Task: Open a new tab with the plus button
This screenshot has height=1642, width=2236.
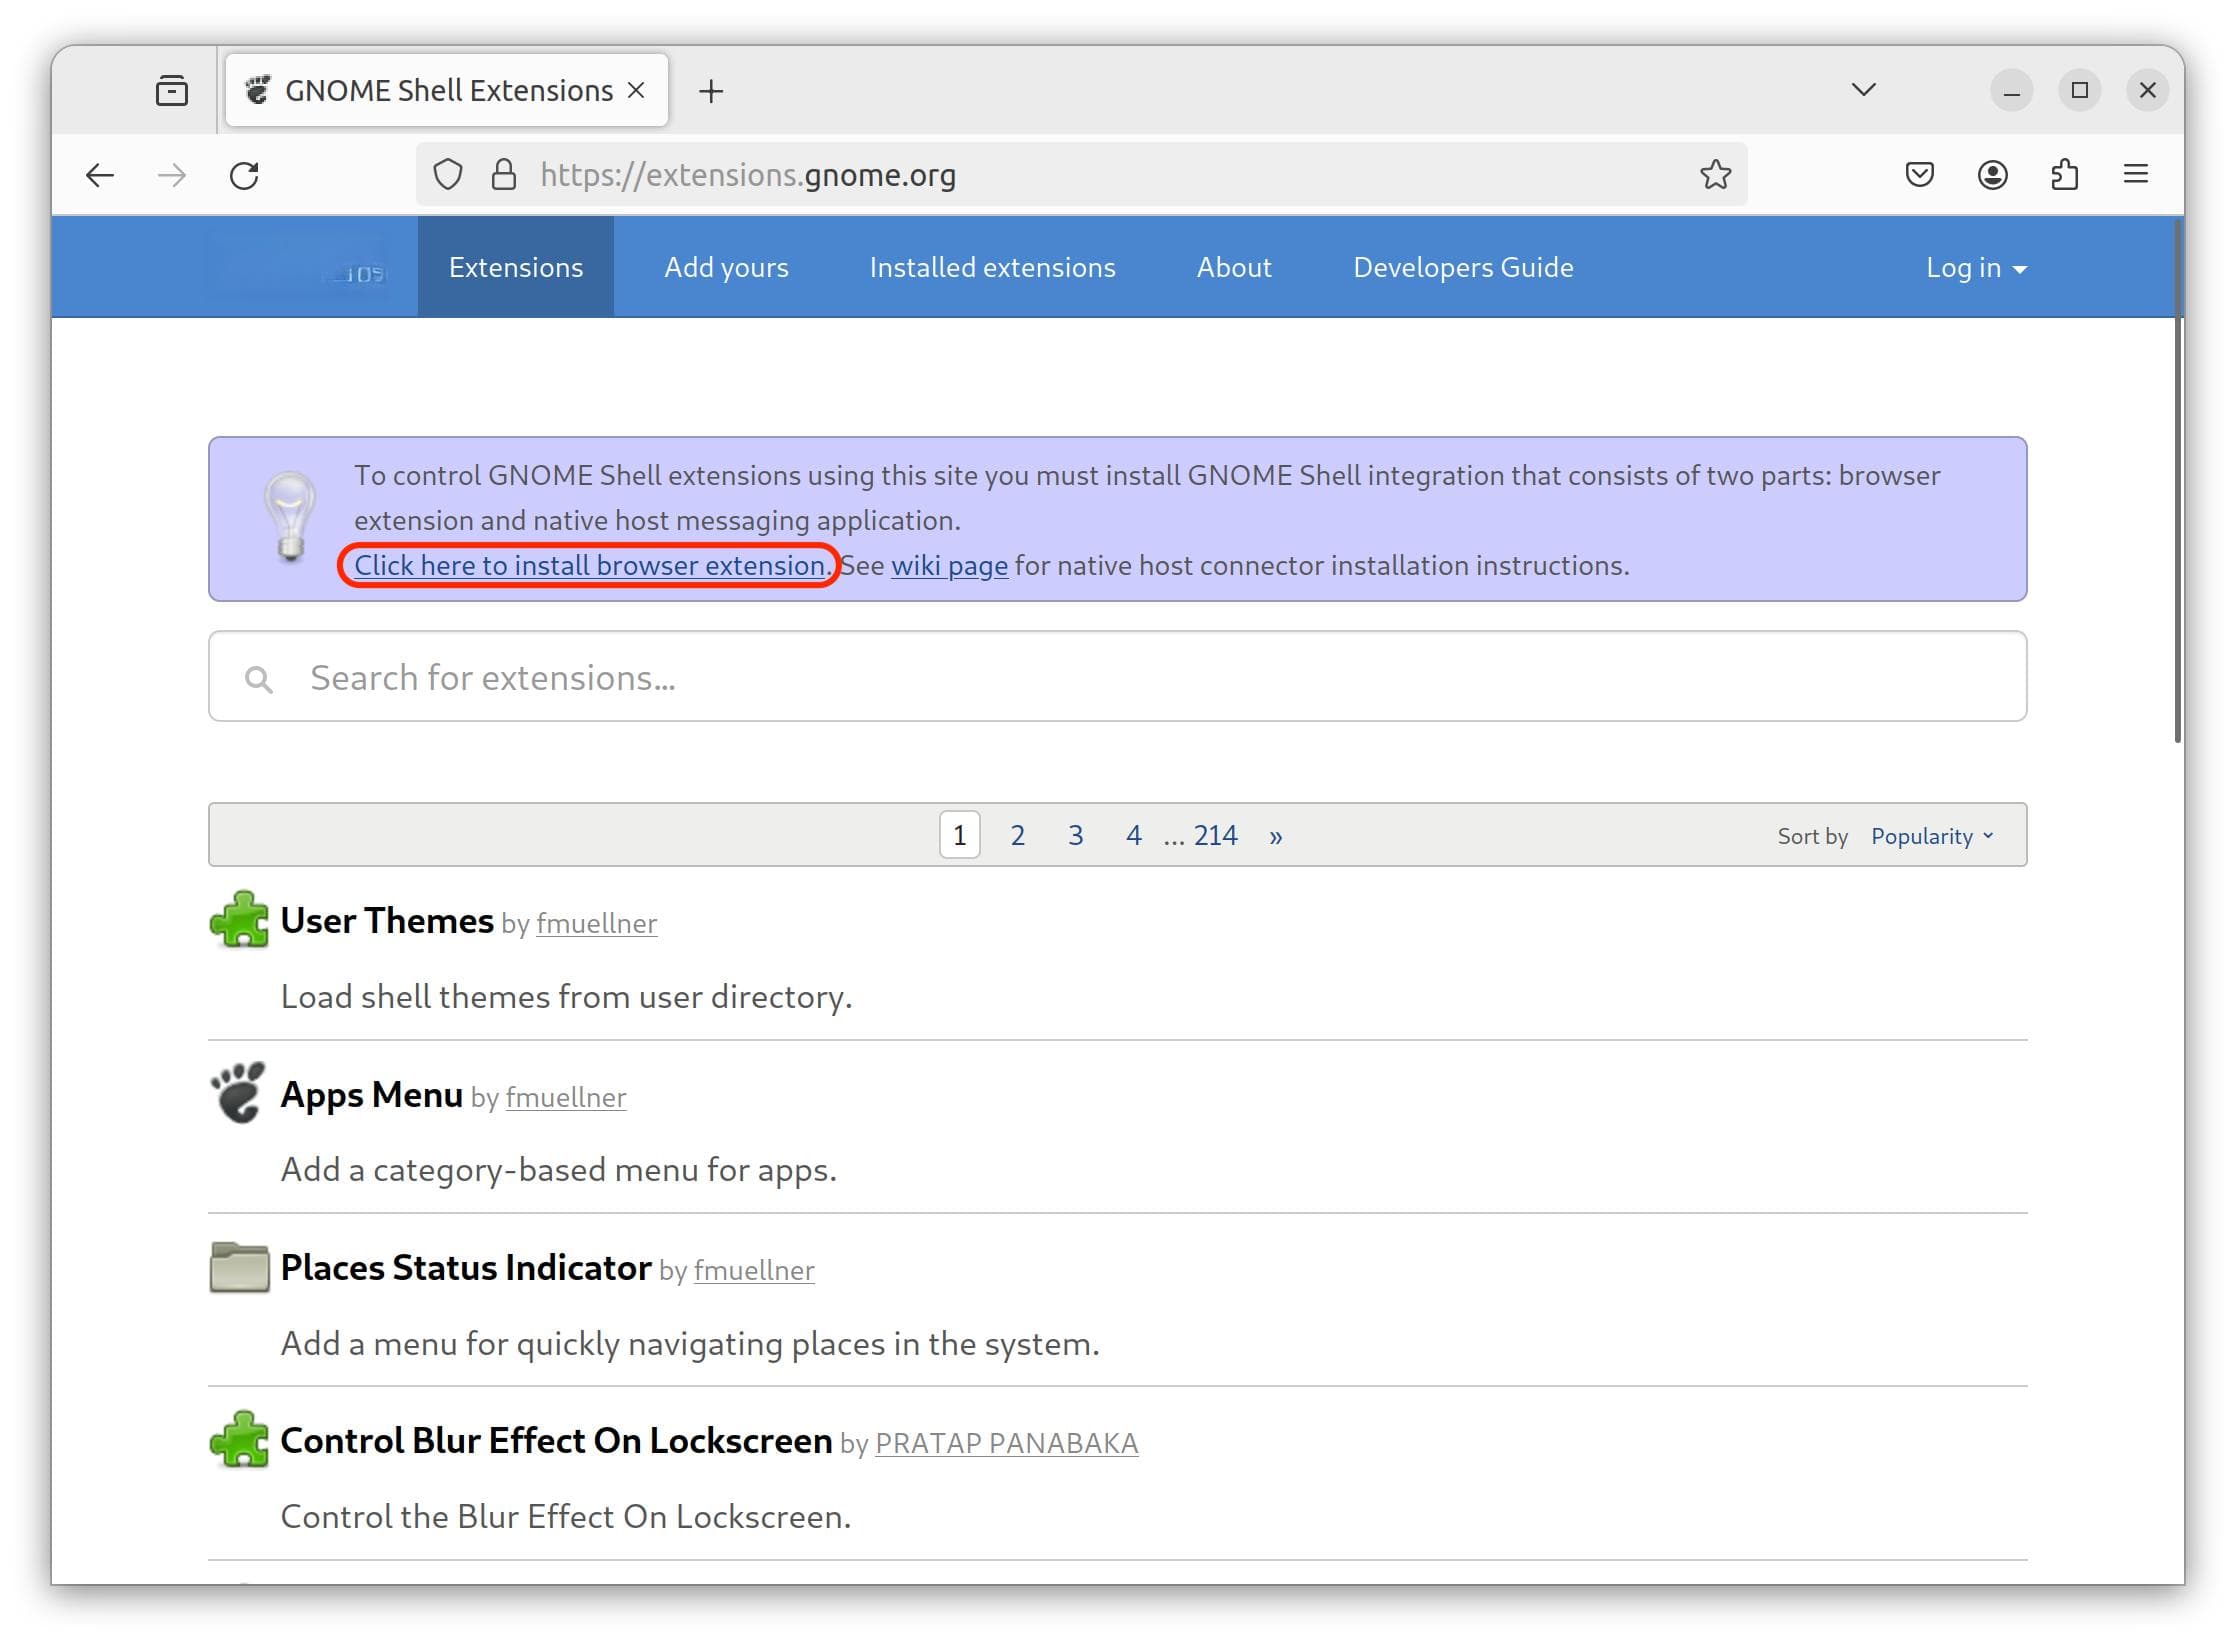Action: tap(711, 91)
